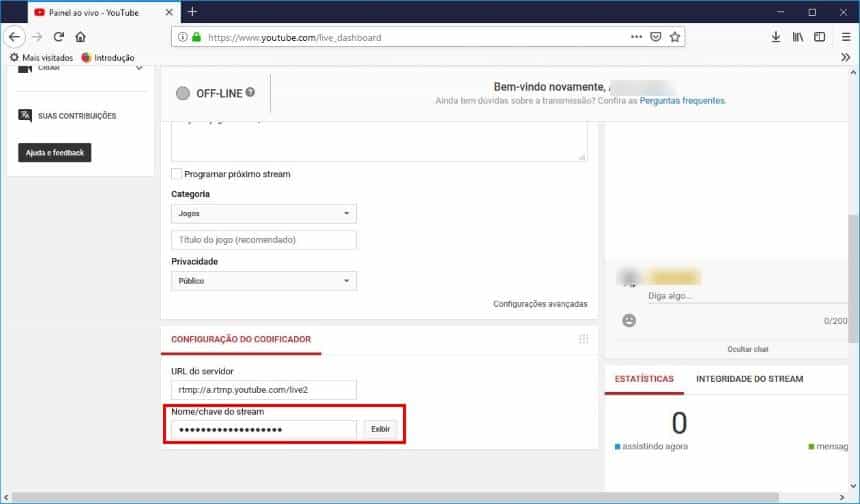Close the Painel ao vivo YouTube tab

point(169,12)
